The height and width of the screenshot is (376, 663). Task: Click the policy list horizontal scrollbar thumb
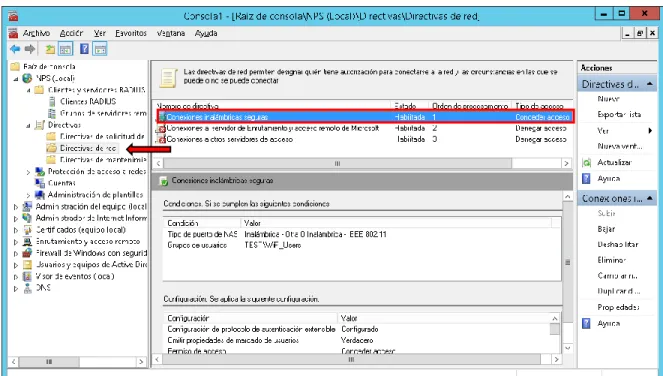click(337, 163)
